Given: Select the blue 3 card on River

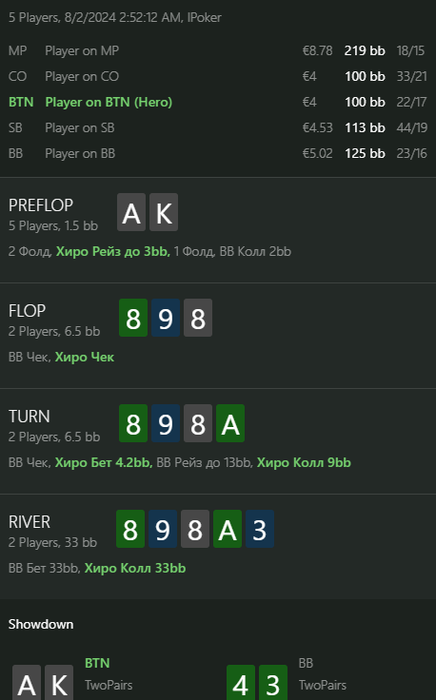Looking at the screenshot, I should click(x=260, y=529).
